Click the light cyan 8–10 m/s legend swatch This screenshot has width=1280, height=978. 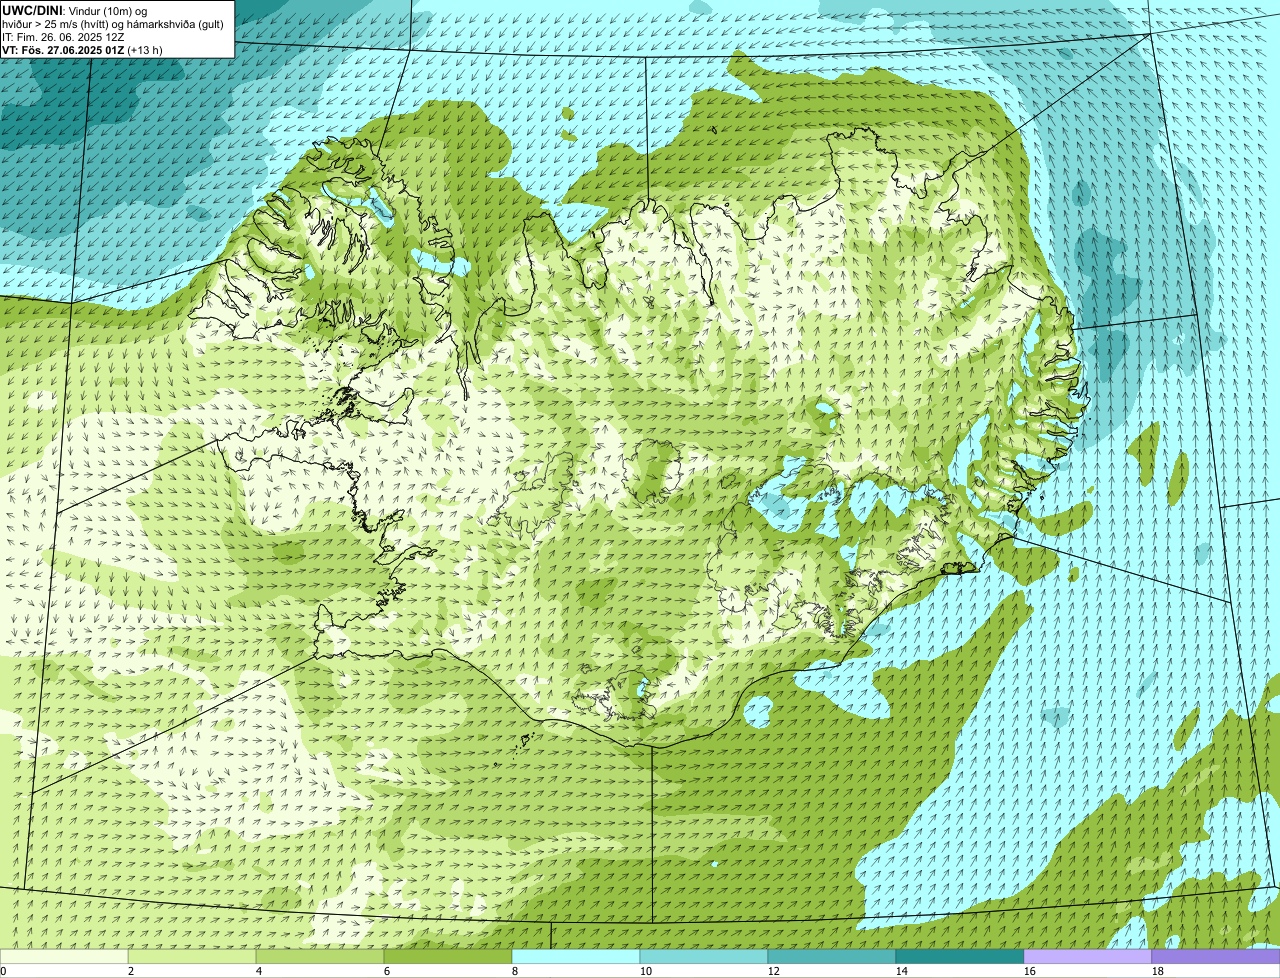tap(576, 956)
